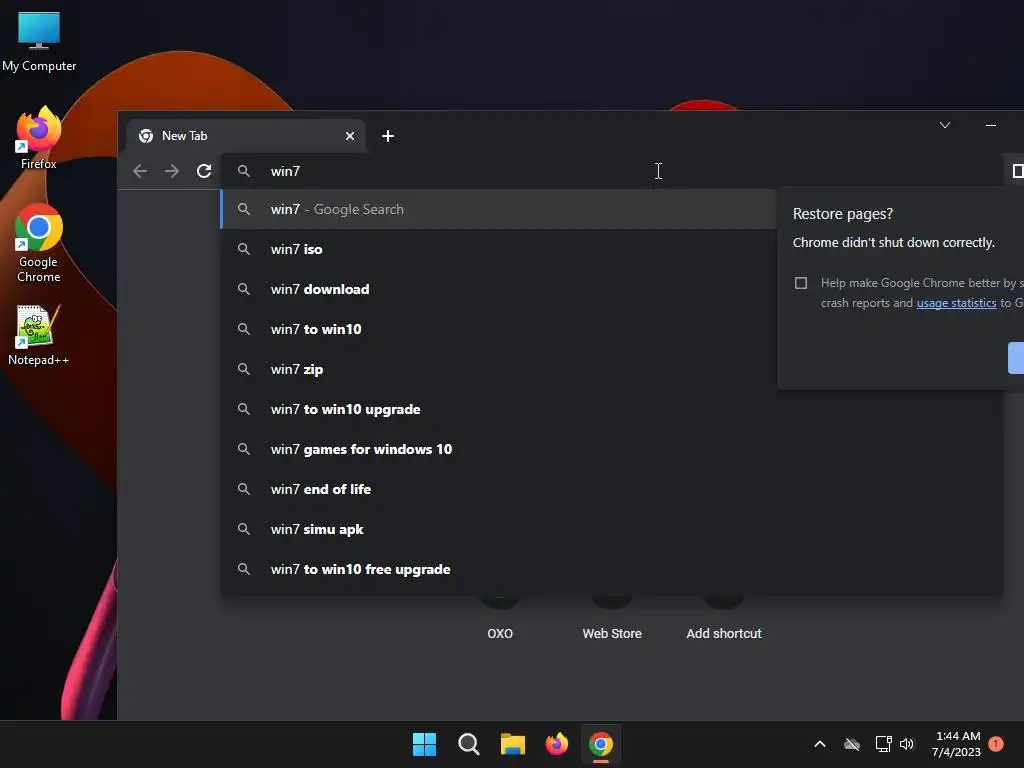Open the OXO shortcut tile
This screenshot has height=768, width=1024.
[500, 617]
